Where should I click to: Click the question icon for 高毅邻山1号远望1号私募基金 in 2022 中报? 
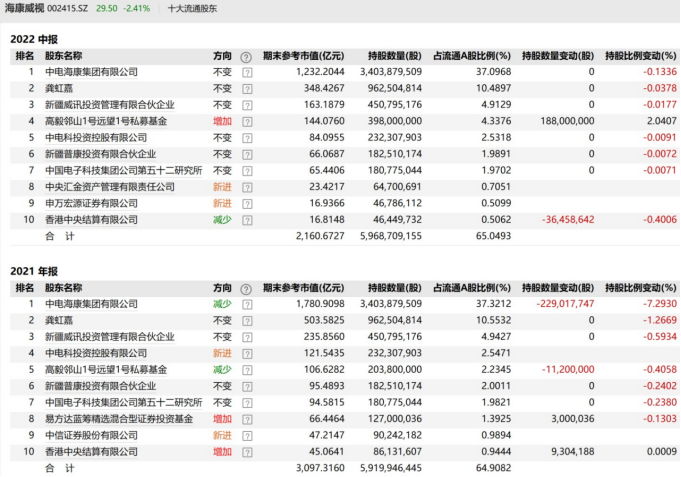click(247, 121)
